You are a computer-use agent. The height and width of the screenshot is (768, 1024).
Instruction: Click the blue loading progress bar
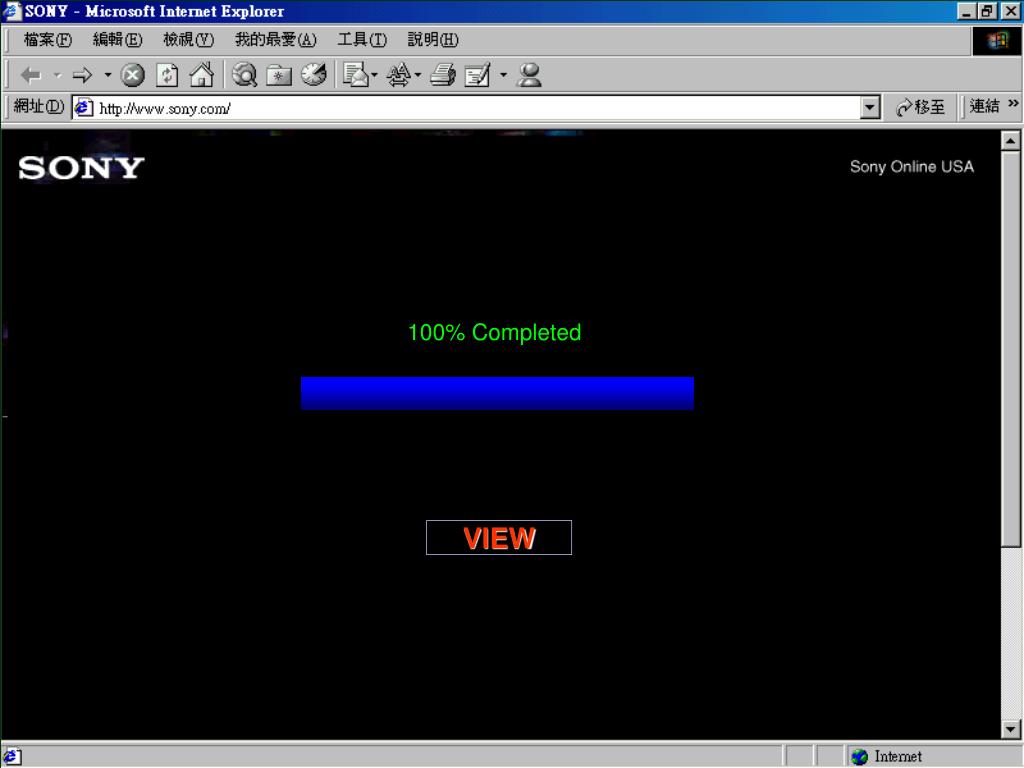coord(497,393)
